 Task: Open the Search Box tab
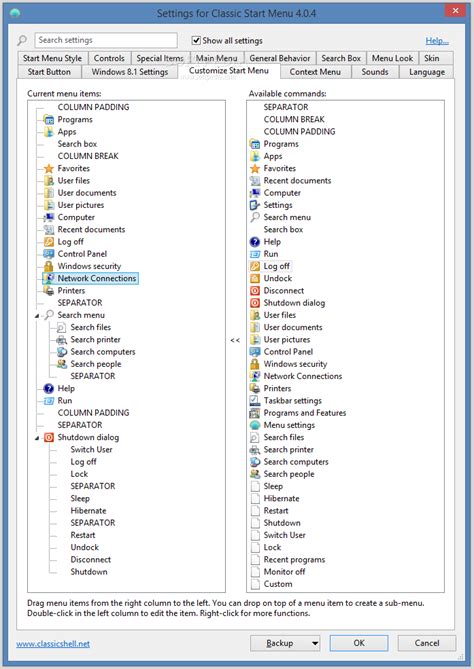(x=341, y=58)
